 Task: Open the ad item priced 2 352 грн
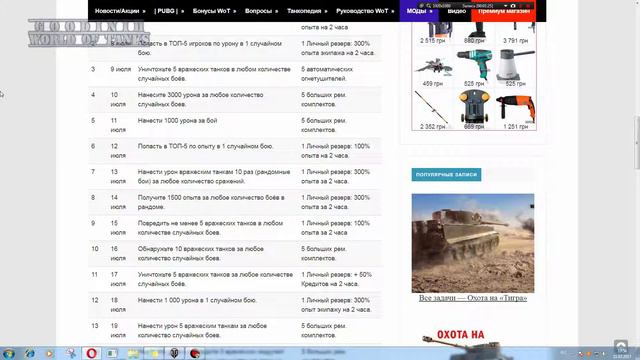(x=433, y=110)
